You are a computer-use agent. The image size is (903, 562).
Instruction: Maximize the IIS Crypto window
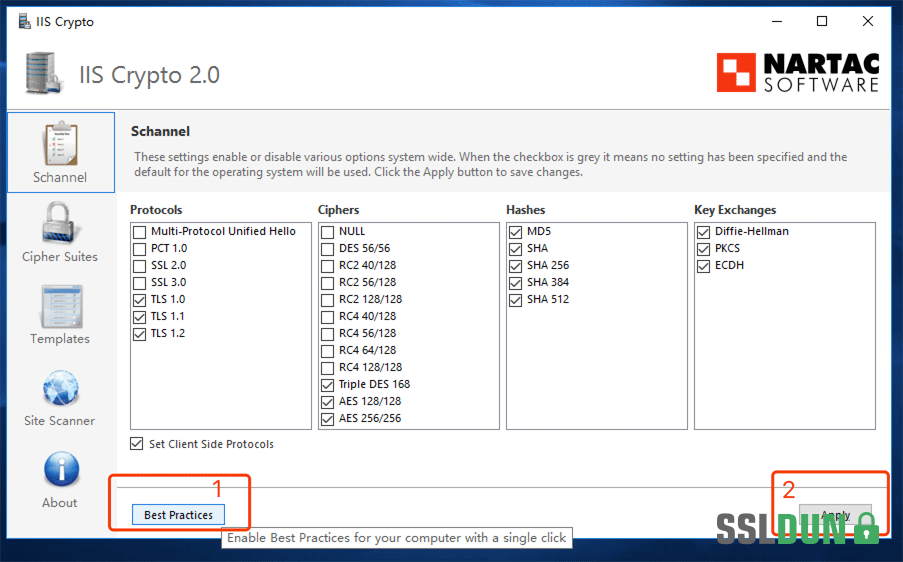coord(822,21)
